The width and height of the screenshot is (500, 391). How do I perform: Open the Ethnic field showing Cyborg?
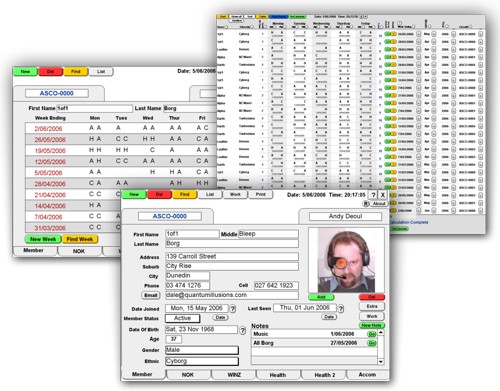click(202, 361)
